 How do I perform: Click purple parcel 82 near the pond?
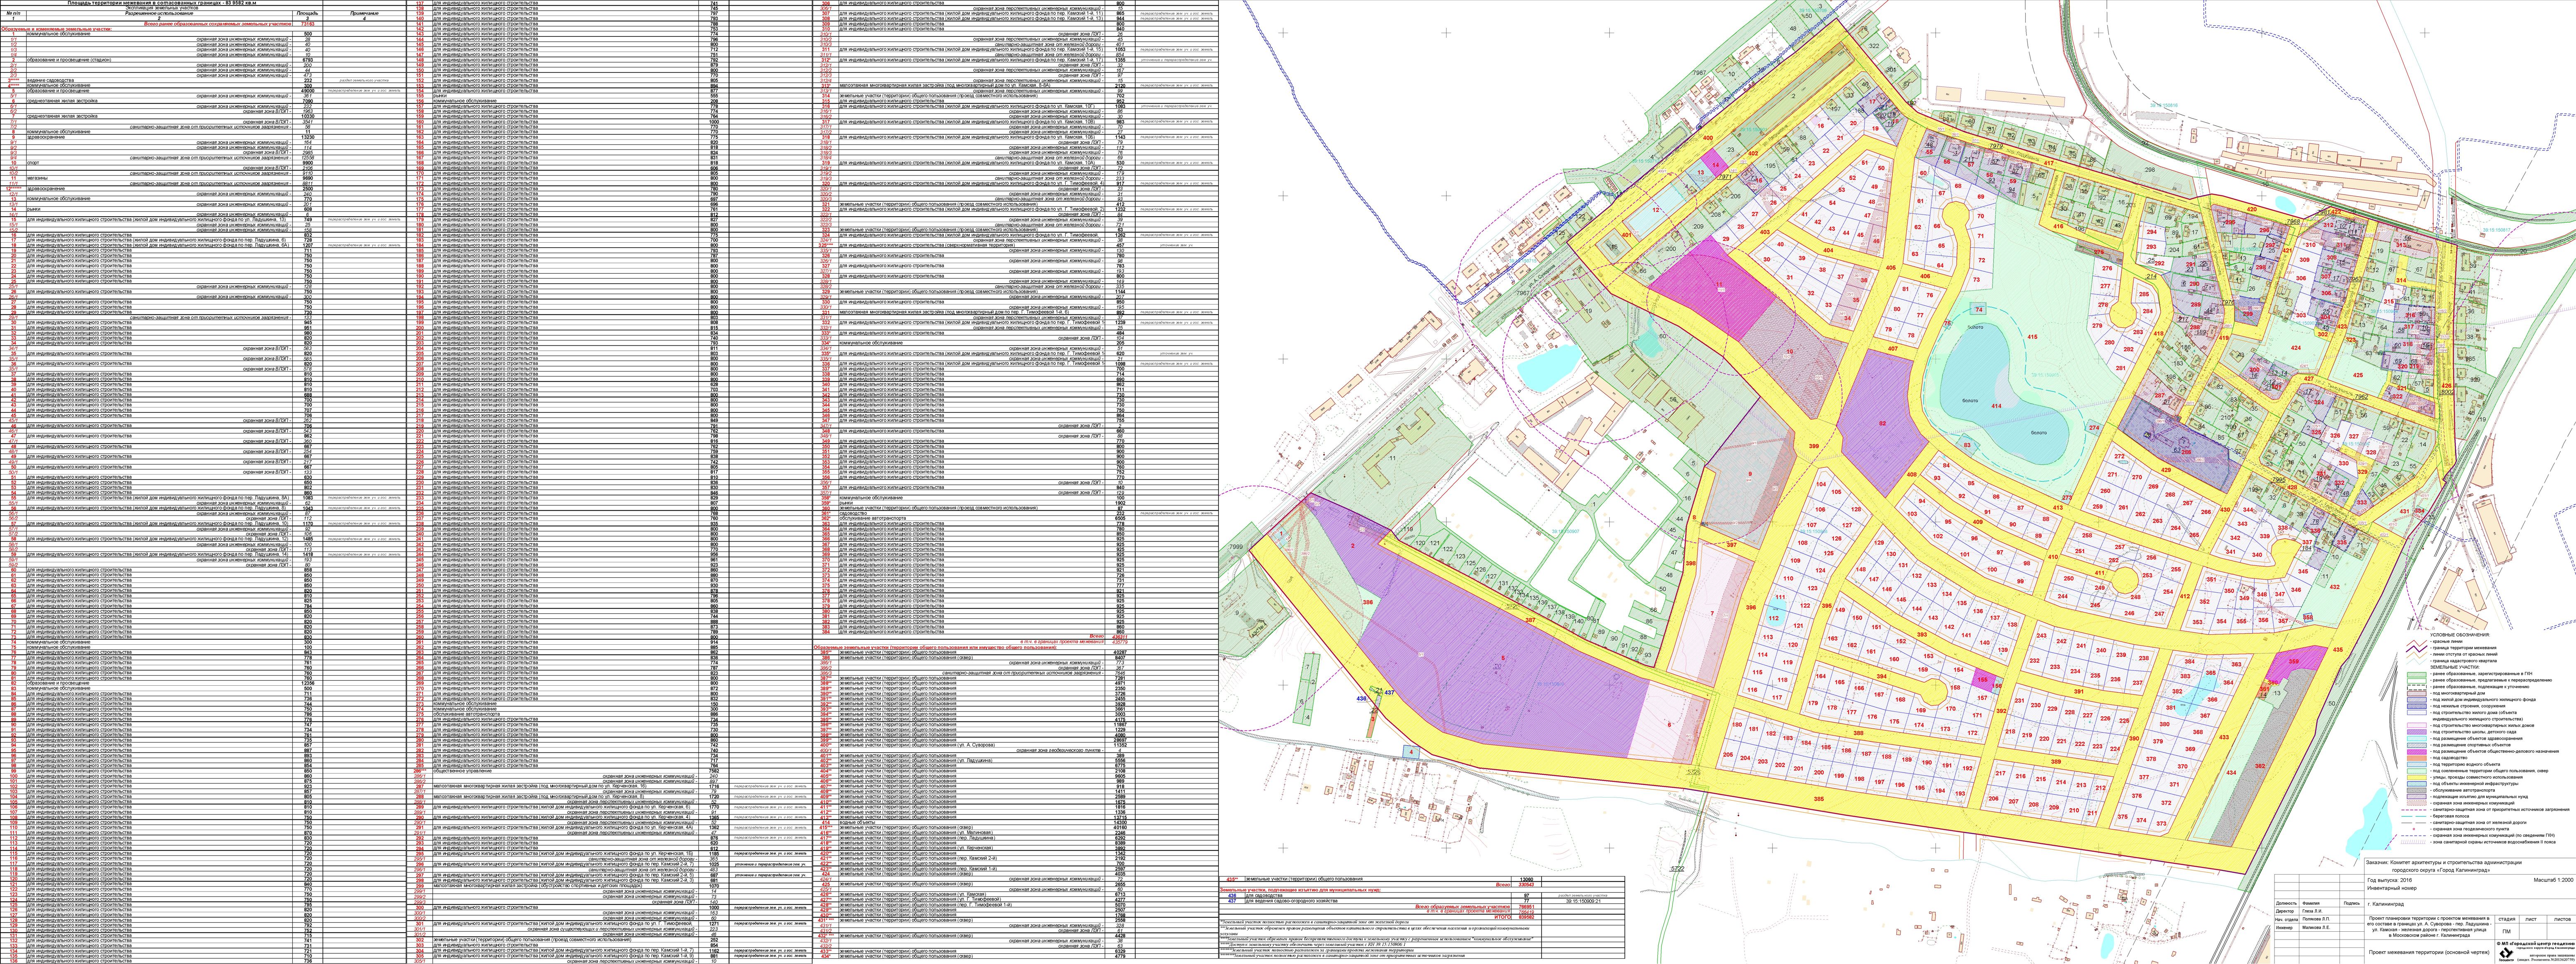[1883, 424]
